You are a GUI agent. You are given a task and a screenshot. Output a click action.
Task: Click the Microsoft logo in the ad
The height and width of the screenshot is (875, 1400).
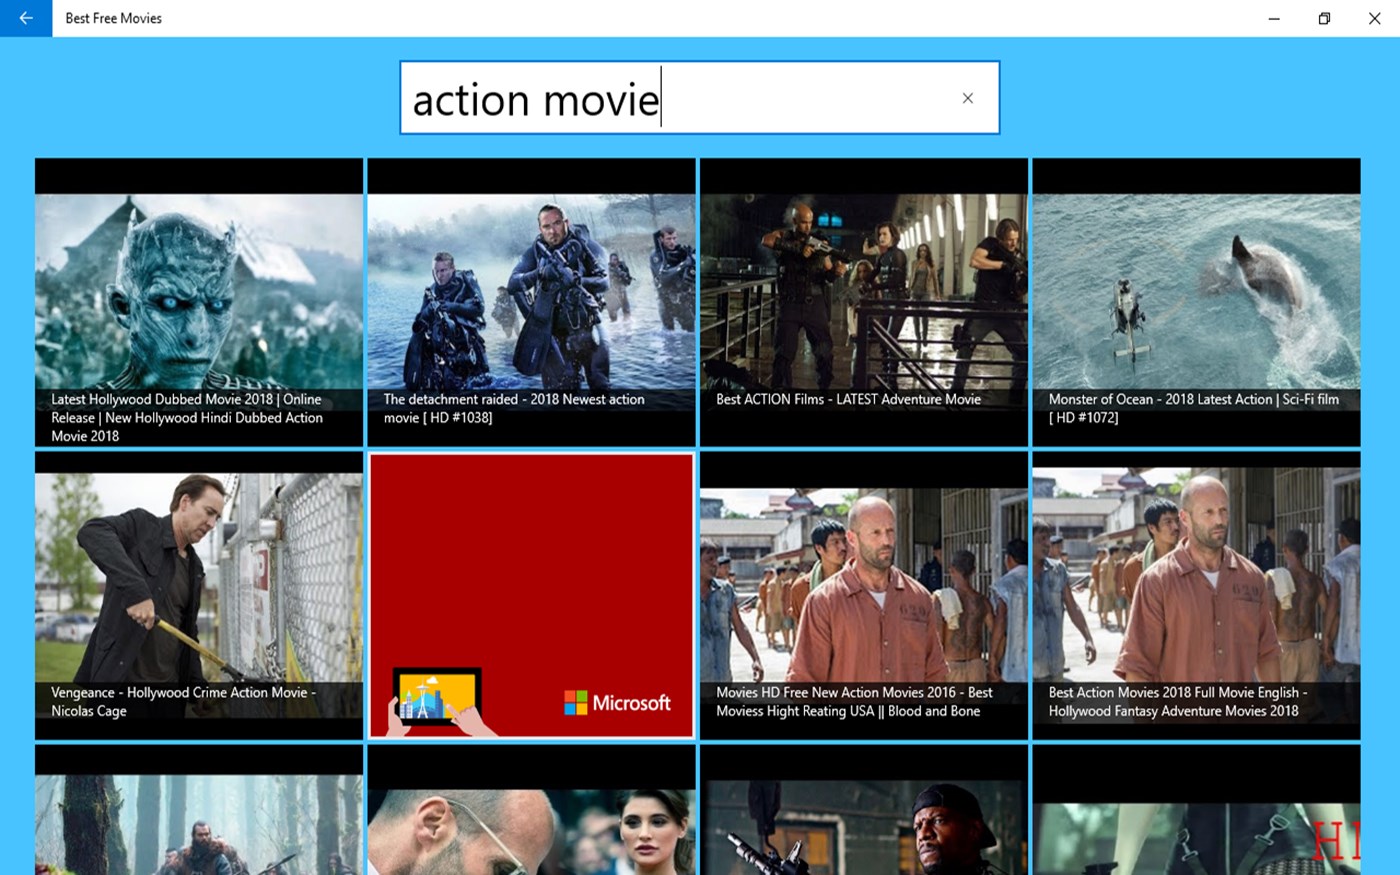pos(617,703)
